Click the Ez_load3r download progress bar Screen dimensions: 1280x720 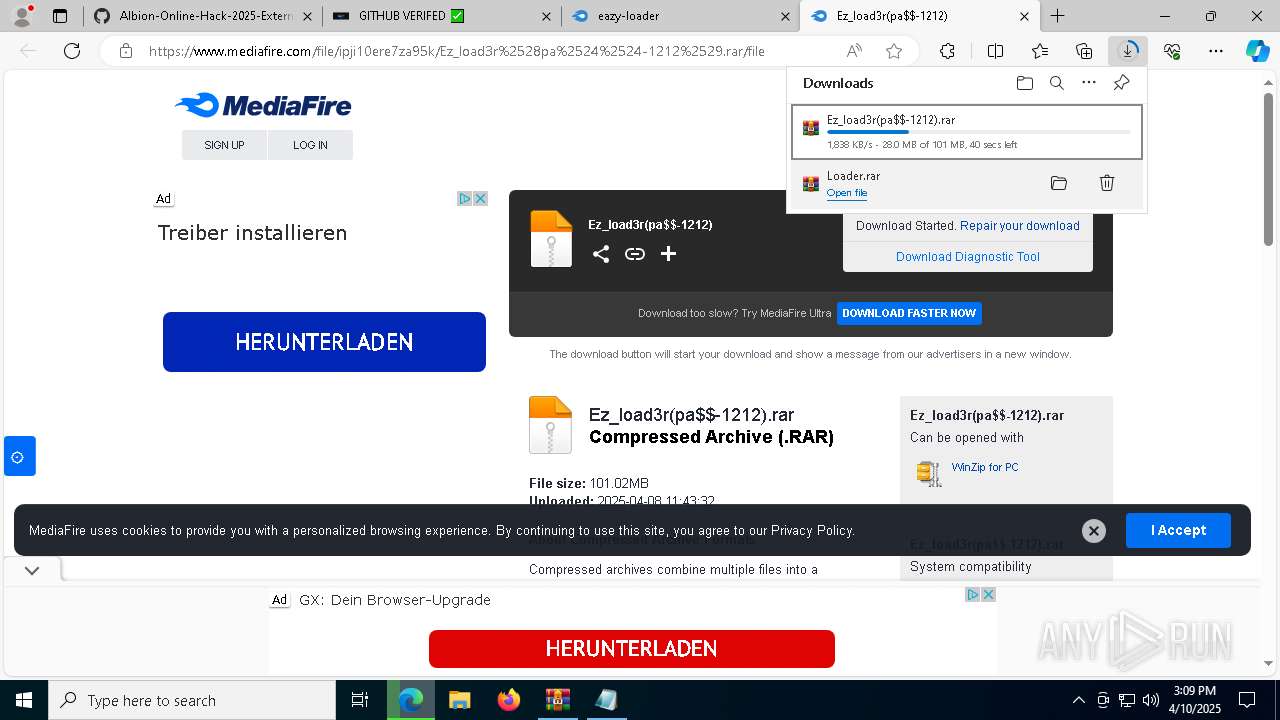(979, 132)
